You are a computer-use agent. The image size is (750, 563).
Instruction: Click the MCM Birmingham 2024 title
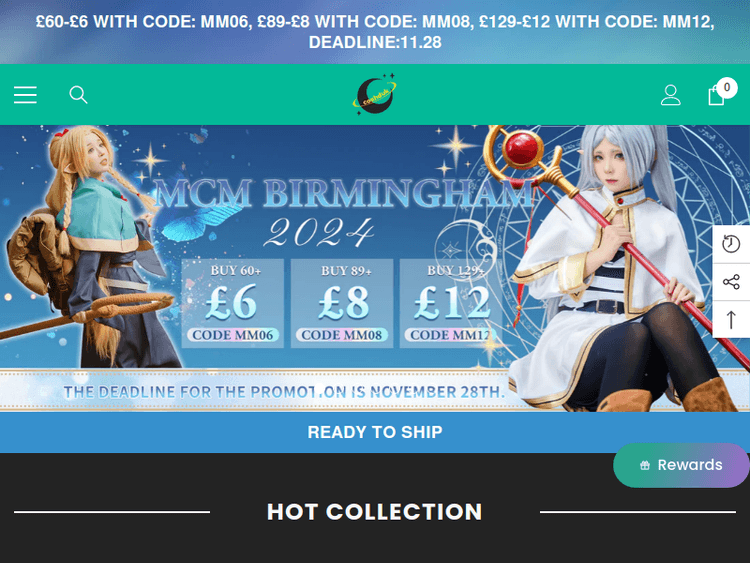(342, 212)
